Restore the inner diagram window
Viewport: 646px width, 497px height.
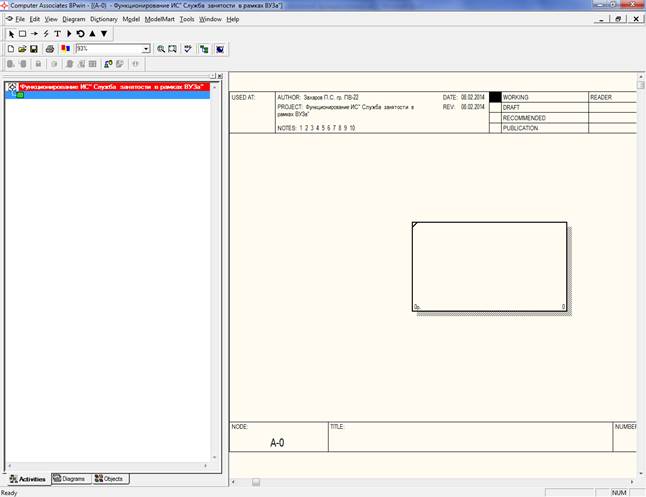[618, 19]
